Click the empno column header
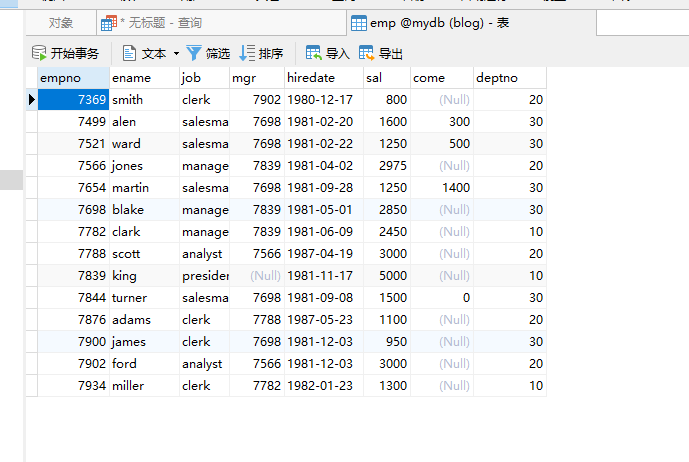This screenshot has width=689, height=462. [x=72, y=77]
